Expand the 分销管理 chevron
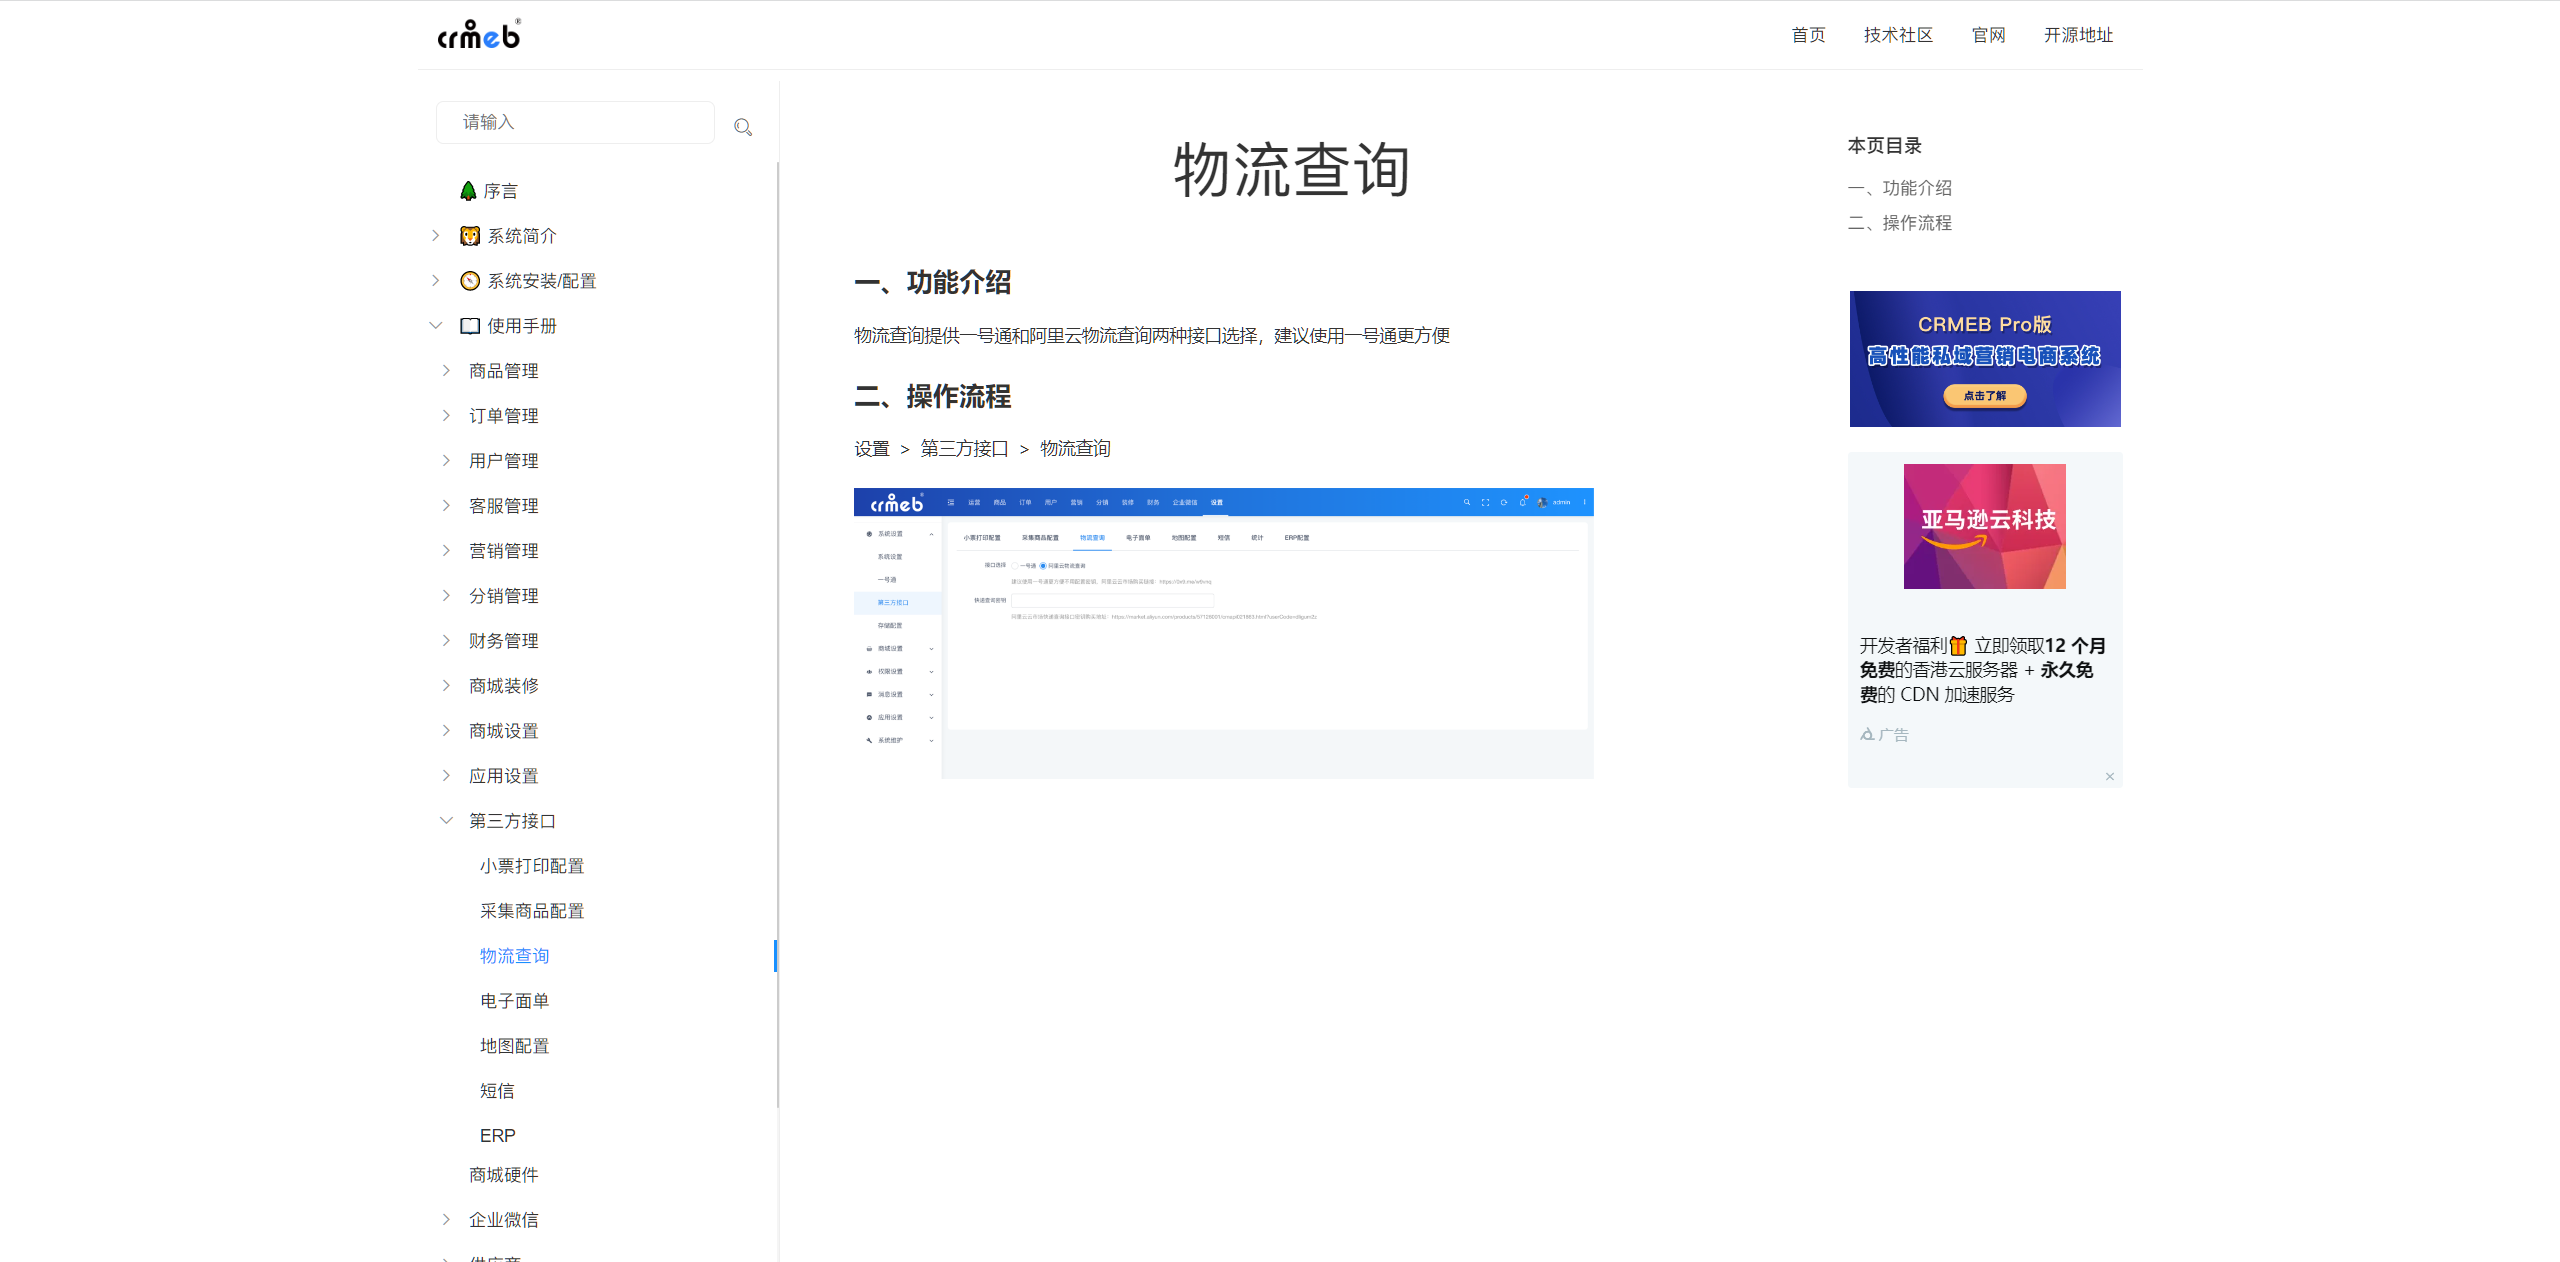Viewport: 2560px width, 1262px height. click(447, 596)
